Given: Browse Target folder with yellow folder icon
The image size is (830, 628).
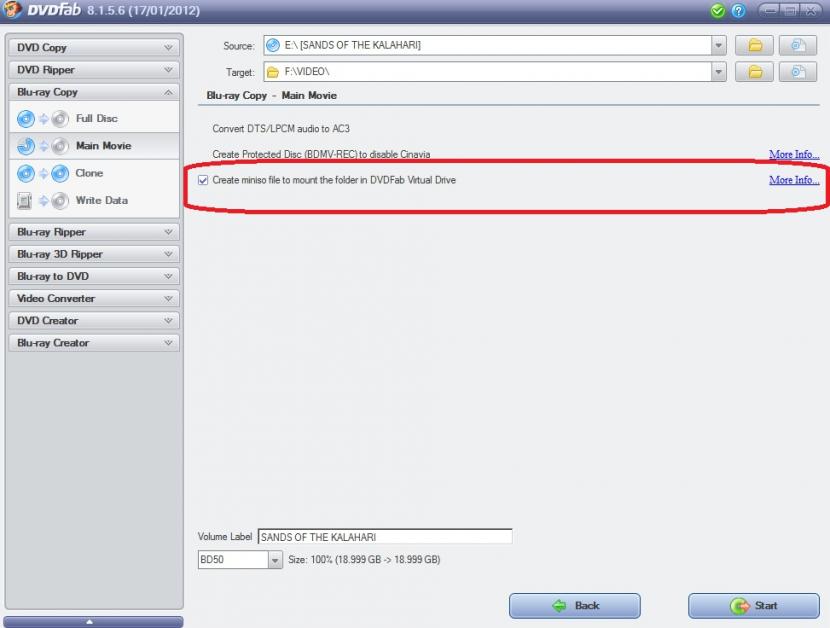Looking at the screenshot, I should click(754, 71).
